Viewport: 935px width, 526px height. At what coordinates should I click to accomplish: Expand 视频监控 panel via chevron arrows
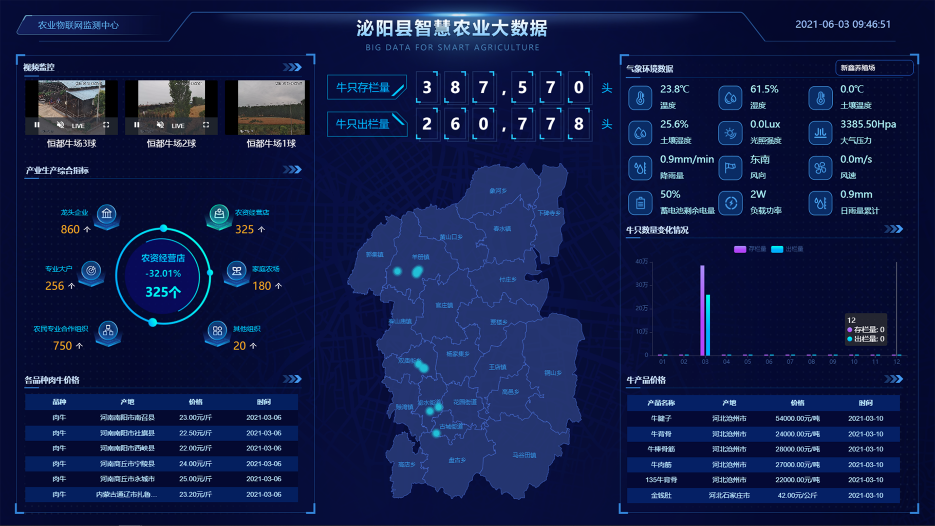pos(292,68)
